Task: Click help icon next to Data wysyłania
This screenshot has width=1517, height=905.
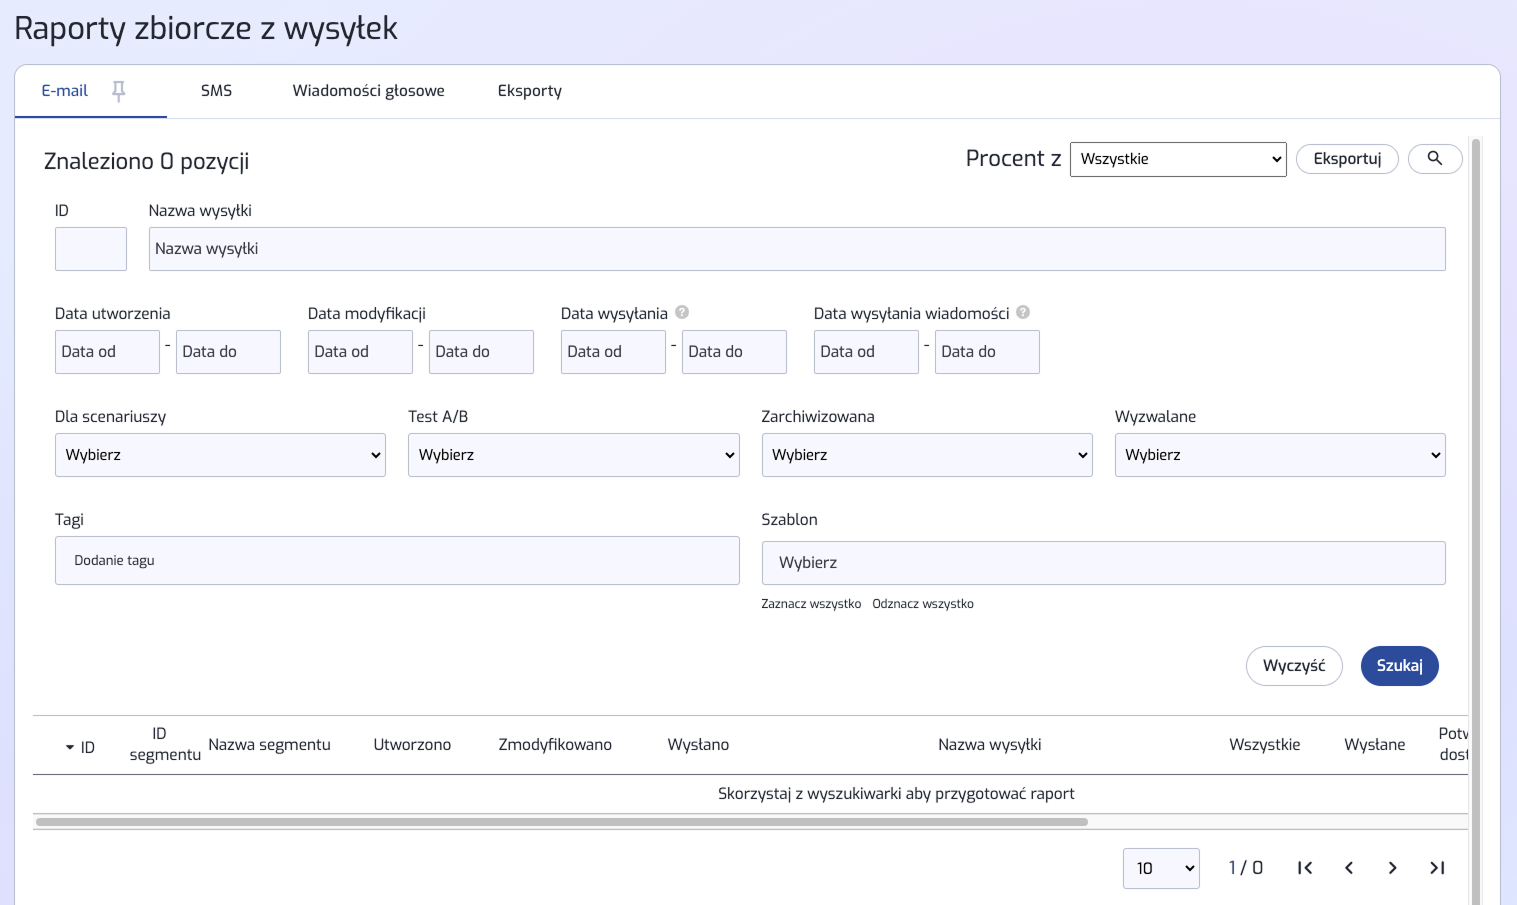Action: pos(682,312)
